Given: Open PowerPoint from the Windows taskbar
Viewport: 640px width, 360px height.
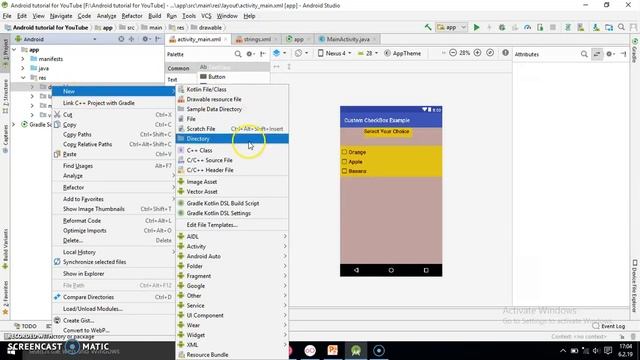Looking at the screenshot, I should click(333, 351).
